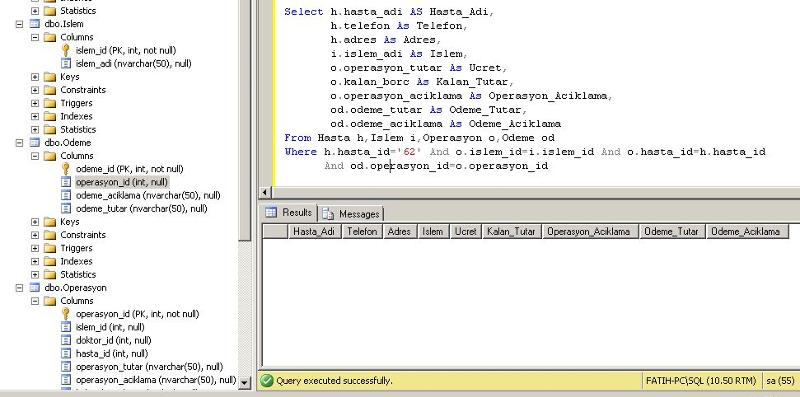Expand the Keys folder under dbo.Odeme
This screenshot has width=800, height=397.
[x=35, y=221]
